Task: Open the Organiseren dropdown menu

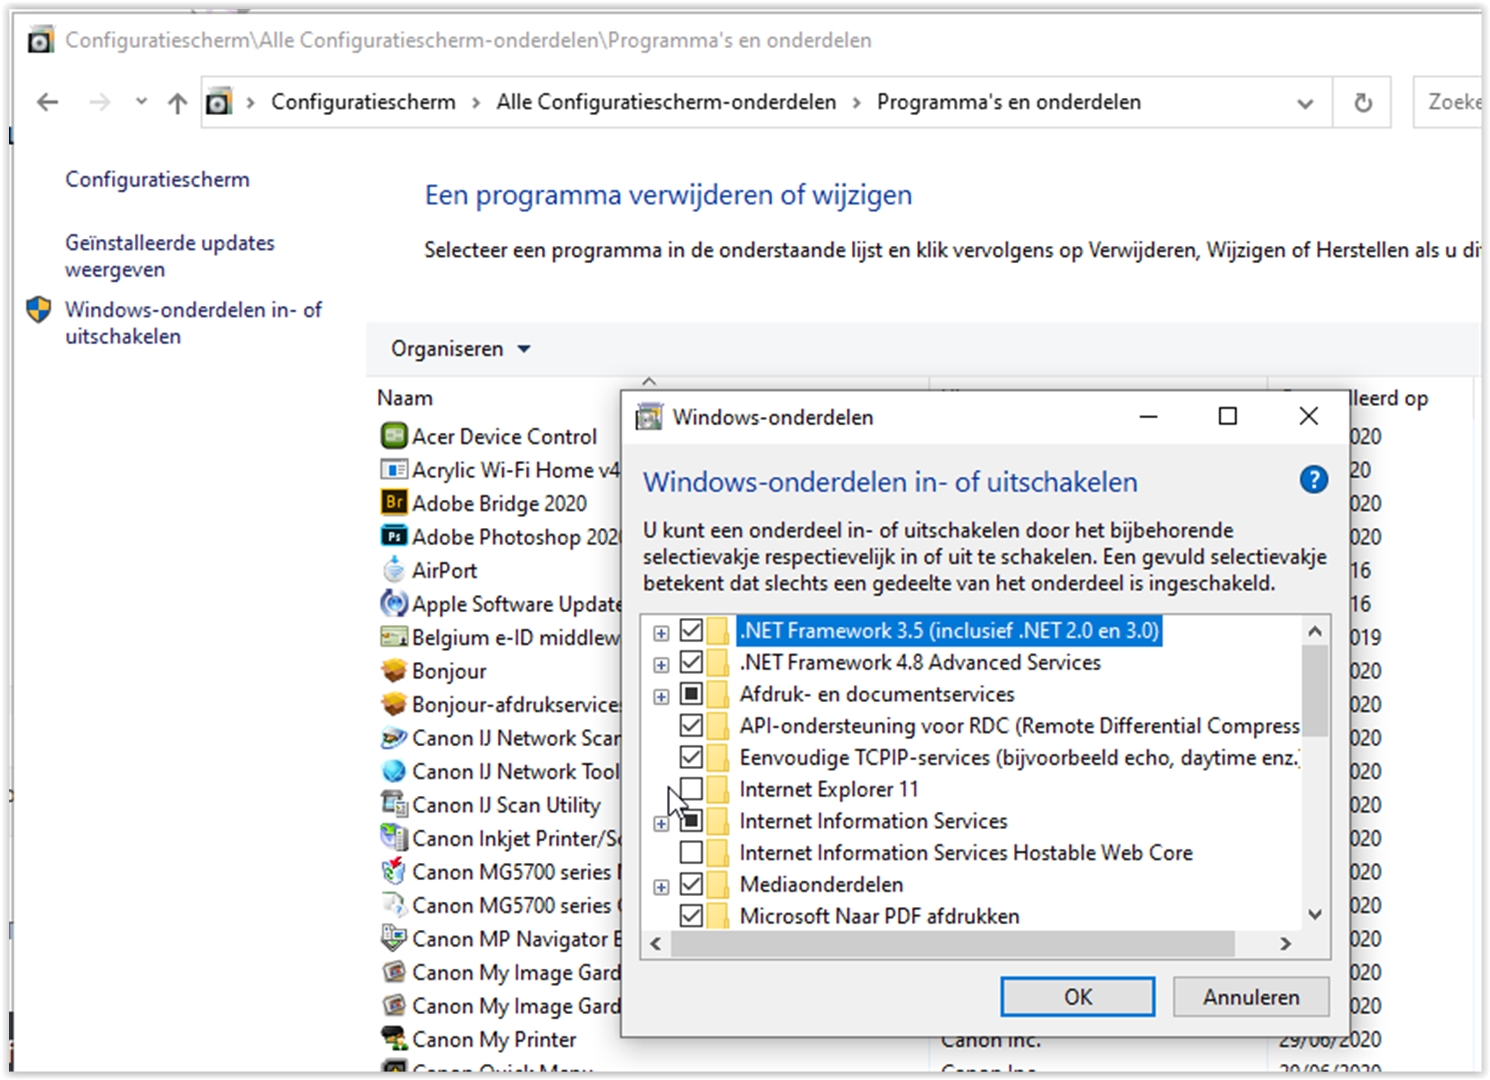Action: [x=460, y=349]
